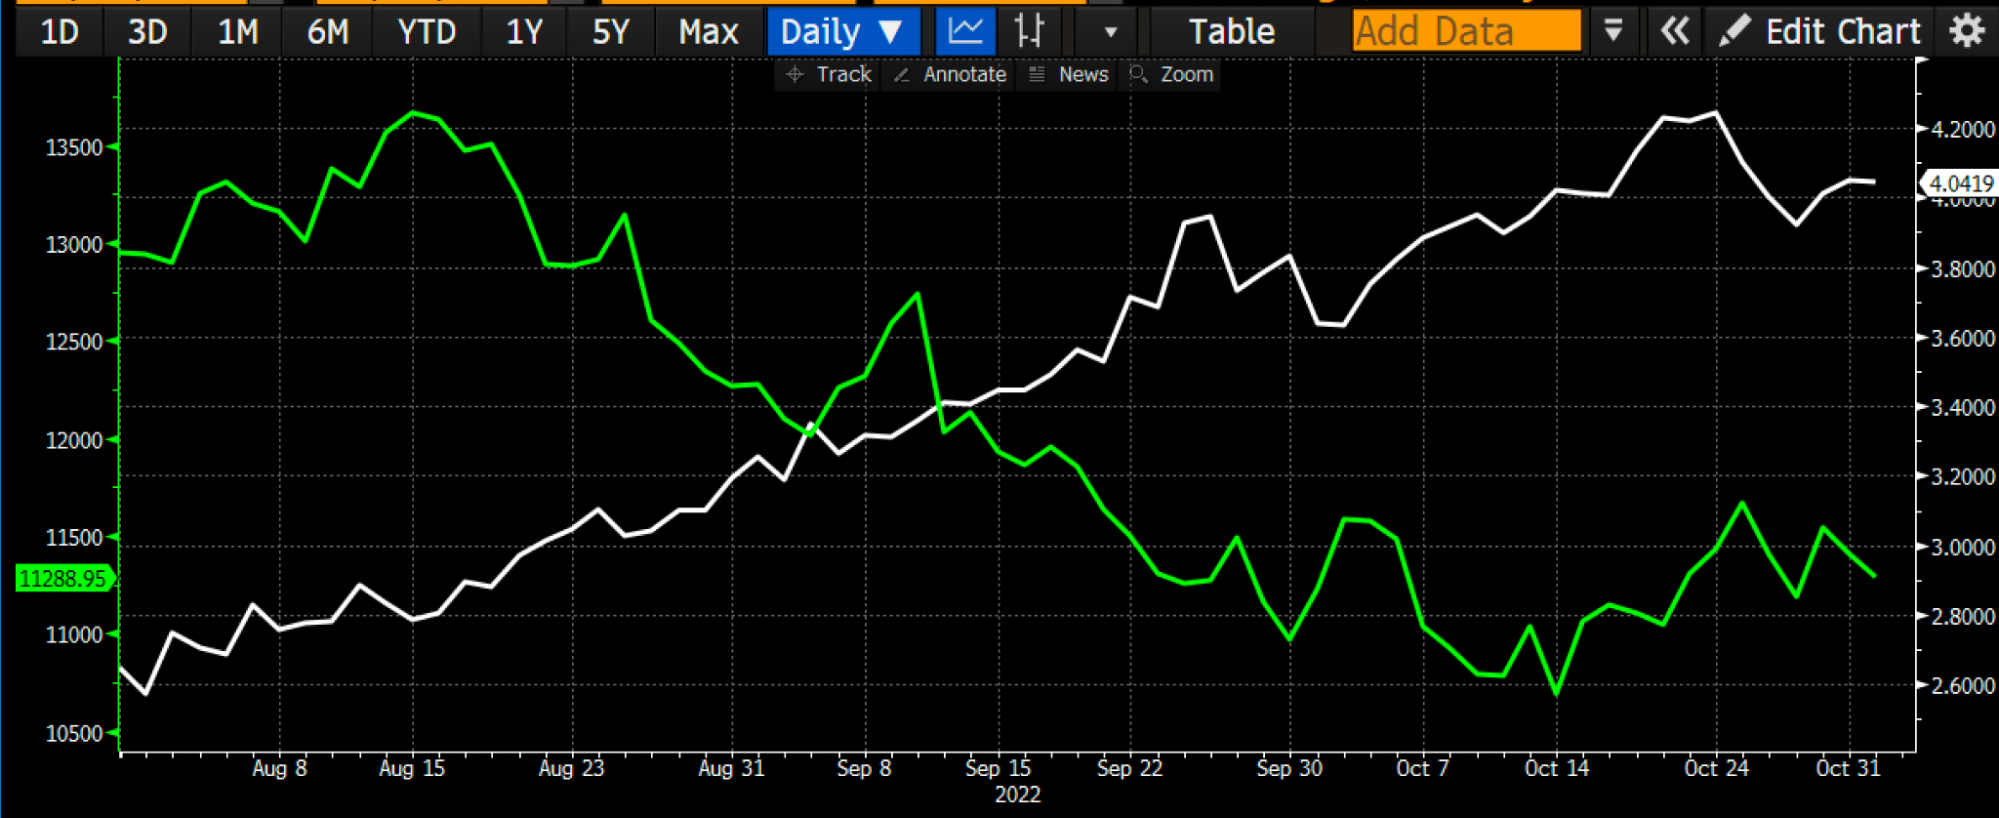Screen dimensions: 1999x818
Task: Switch to the bar/candle chart type icon
Action: pos(1029,31)
